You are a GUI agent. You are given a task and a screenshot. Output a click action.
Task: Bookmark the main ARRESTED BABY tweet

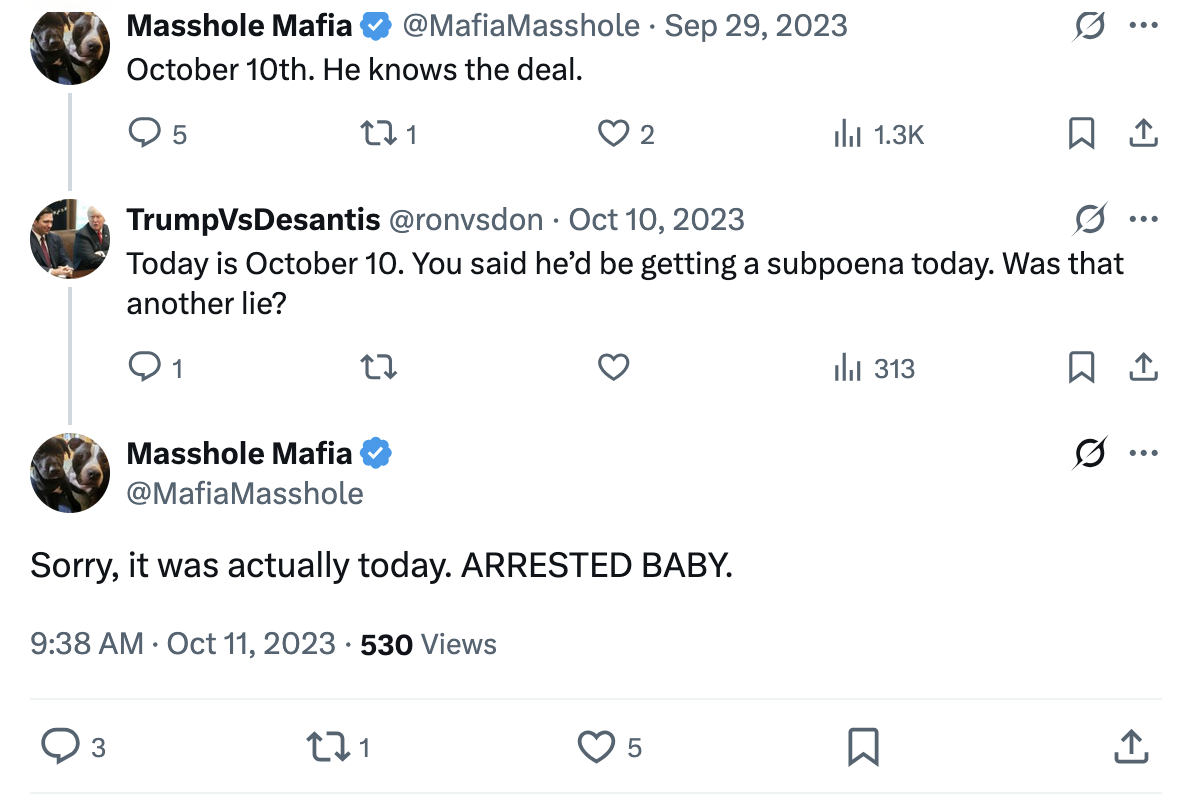click(x=862, y=746)
